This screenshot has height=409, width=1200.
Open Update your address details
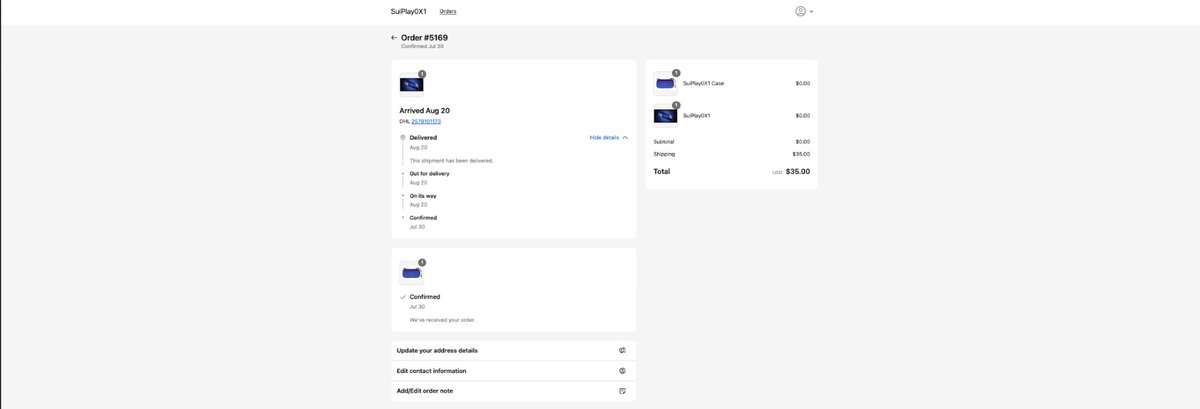click(513, 351)
